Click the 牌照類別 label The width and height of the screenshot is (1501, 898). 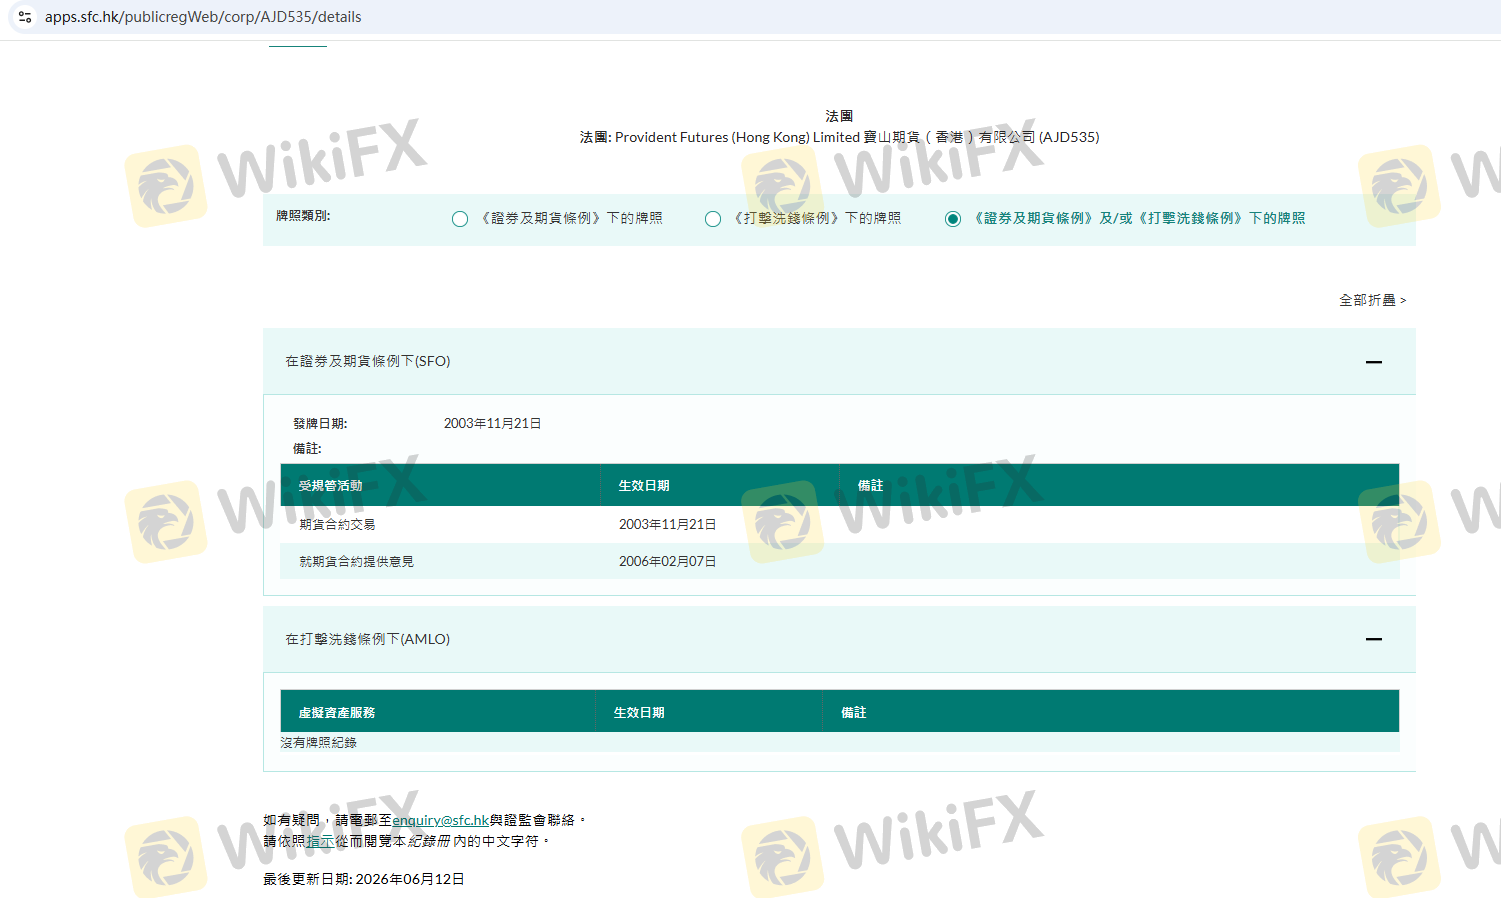click(303, 216)
